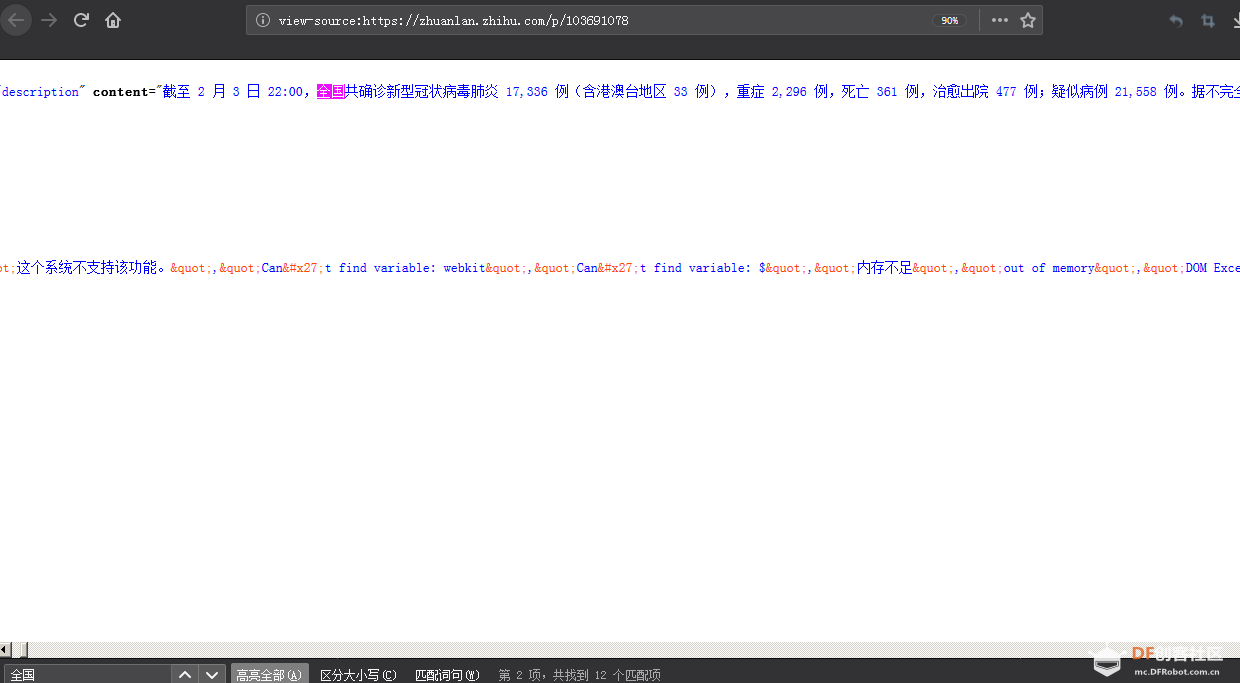Click the horizontal scrollbar left arrow
Image resolution: width=1240 pixels, height=683 pixels.
(5, 650)
